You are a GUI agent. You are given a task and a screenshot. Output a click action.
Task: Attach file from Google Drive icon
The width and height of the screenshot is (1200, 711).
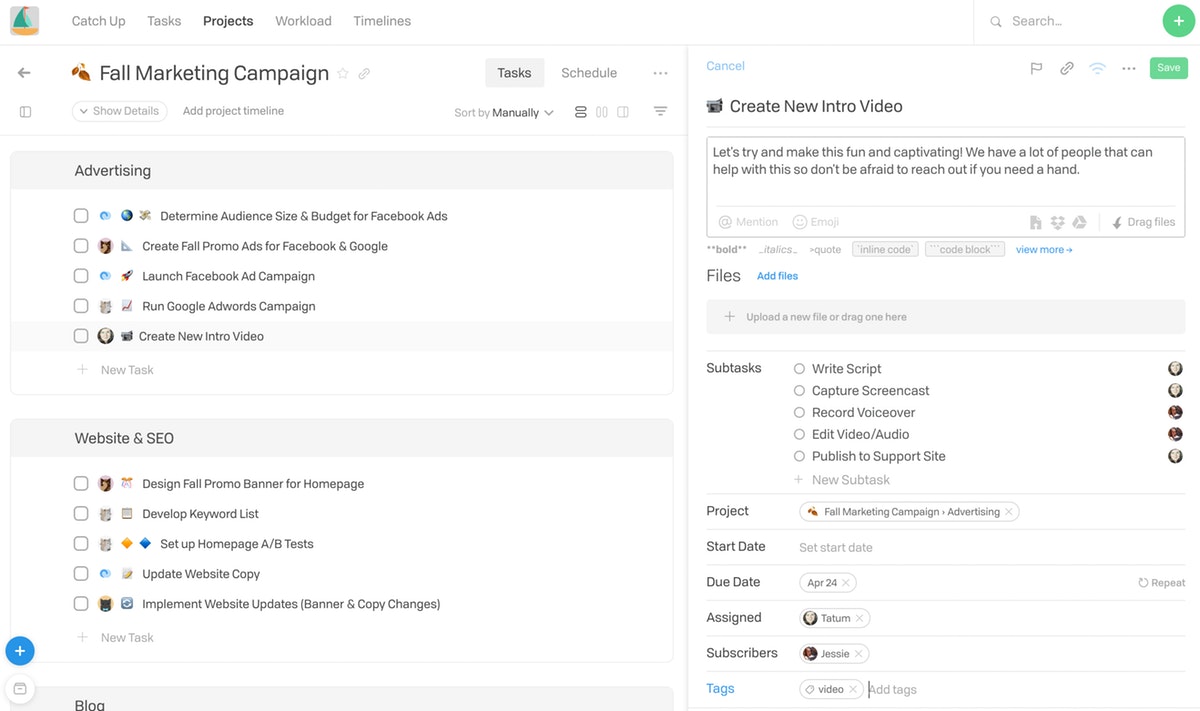coord(1080,222)
